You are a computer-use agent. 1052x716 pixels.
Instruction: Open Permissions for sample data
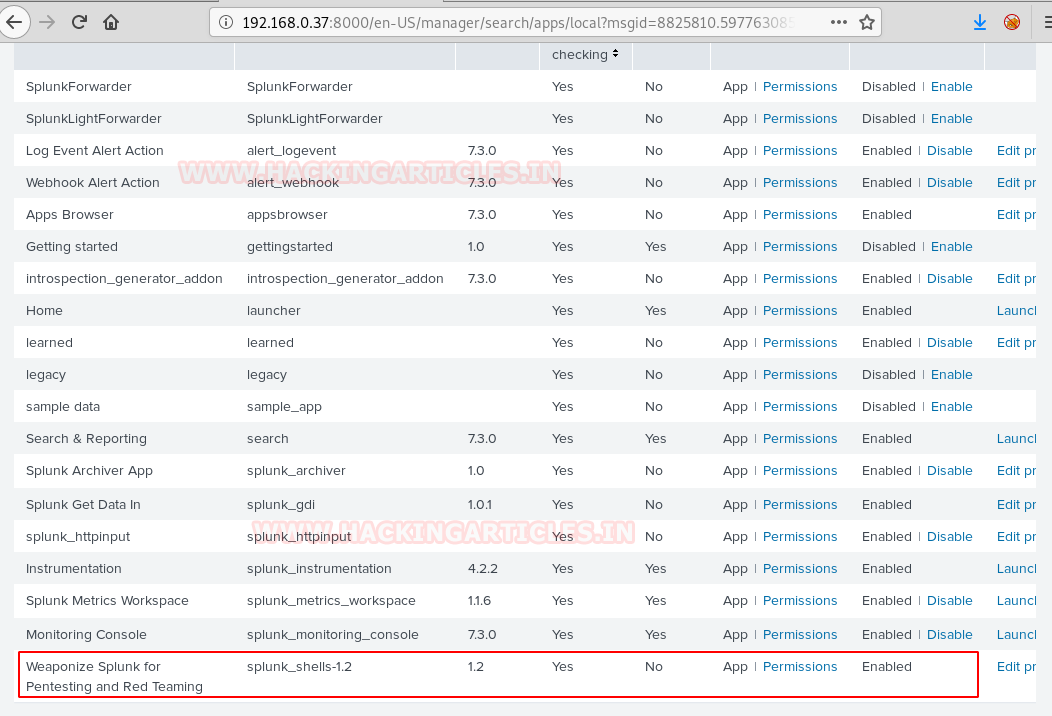click(x=800, y=407)
